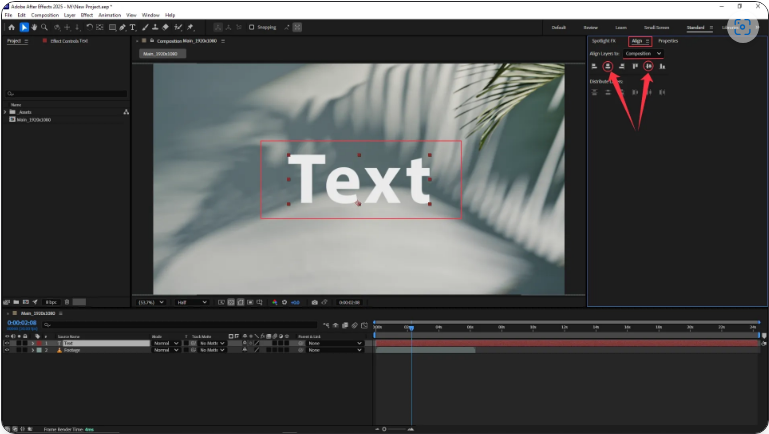Click the viewer snapshot camera icon
Screen dimensions: 769x434
point(314,303)
